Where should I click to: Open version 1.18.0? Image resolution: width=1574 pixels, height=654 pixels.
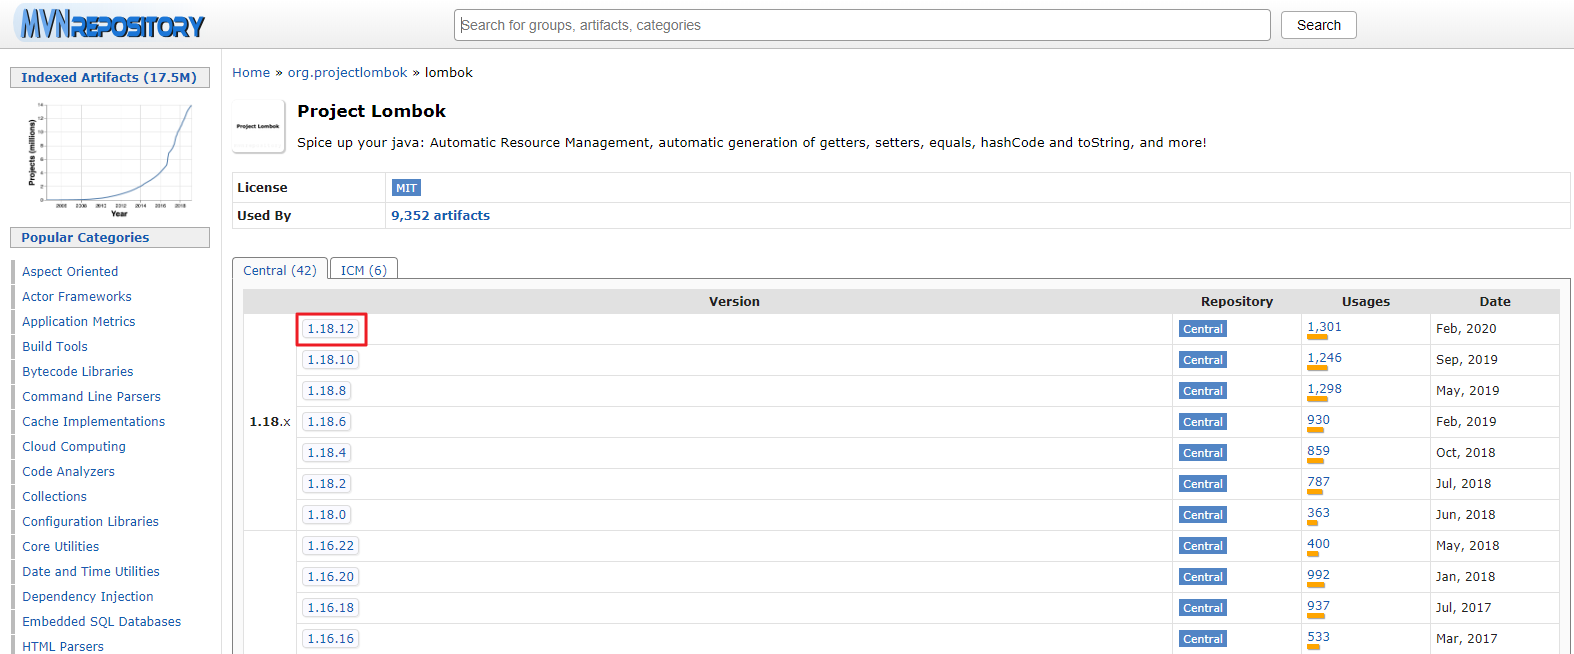[327, 515]
